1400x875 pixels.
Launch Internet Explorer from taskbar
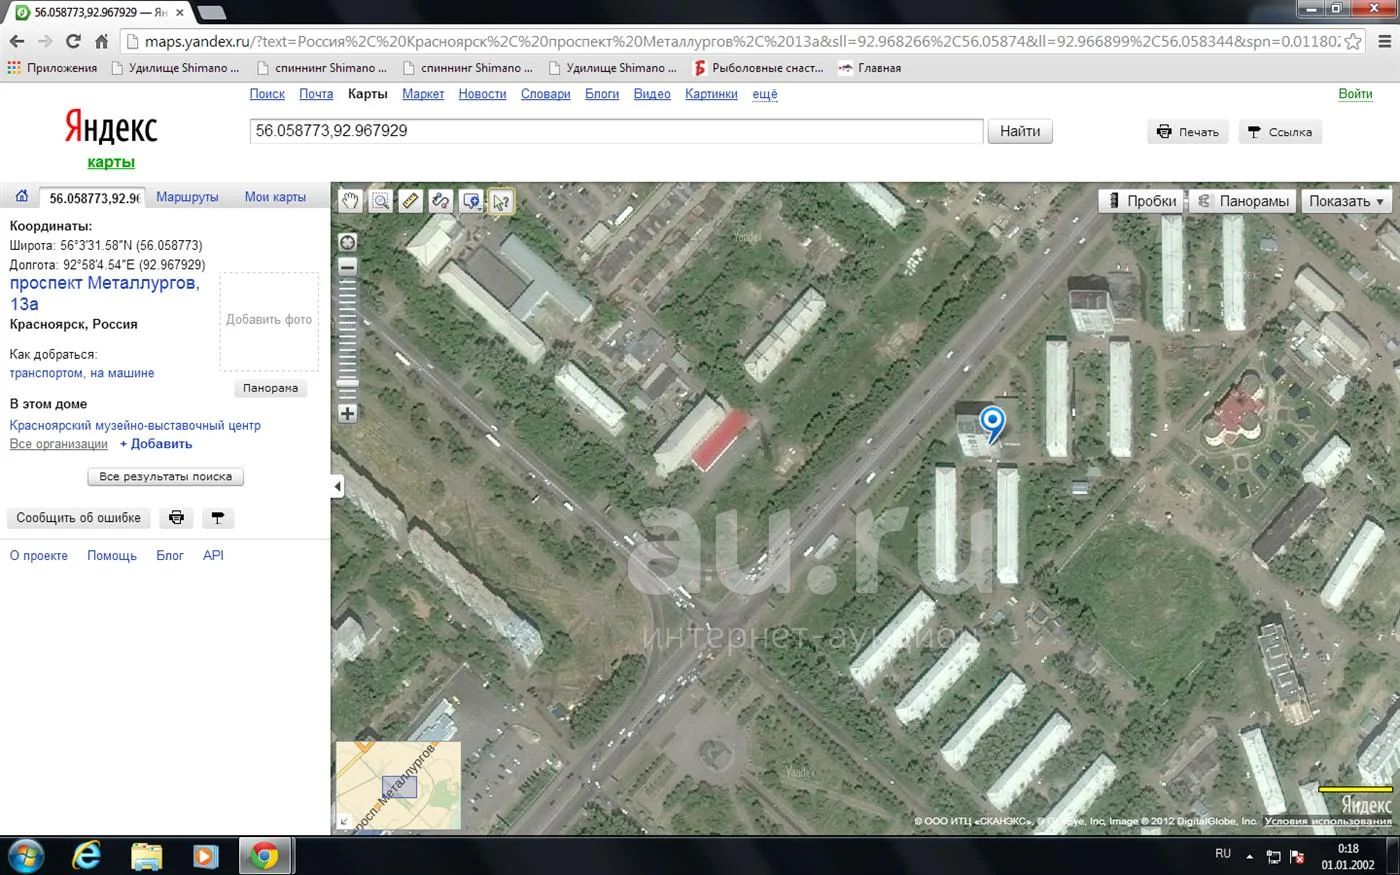click(87, 856)
